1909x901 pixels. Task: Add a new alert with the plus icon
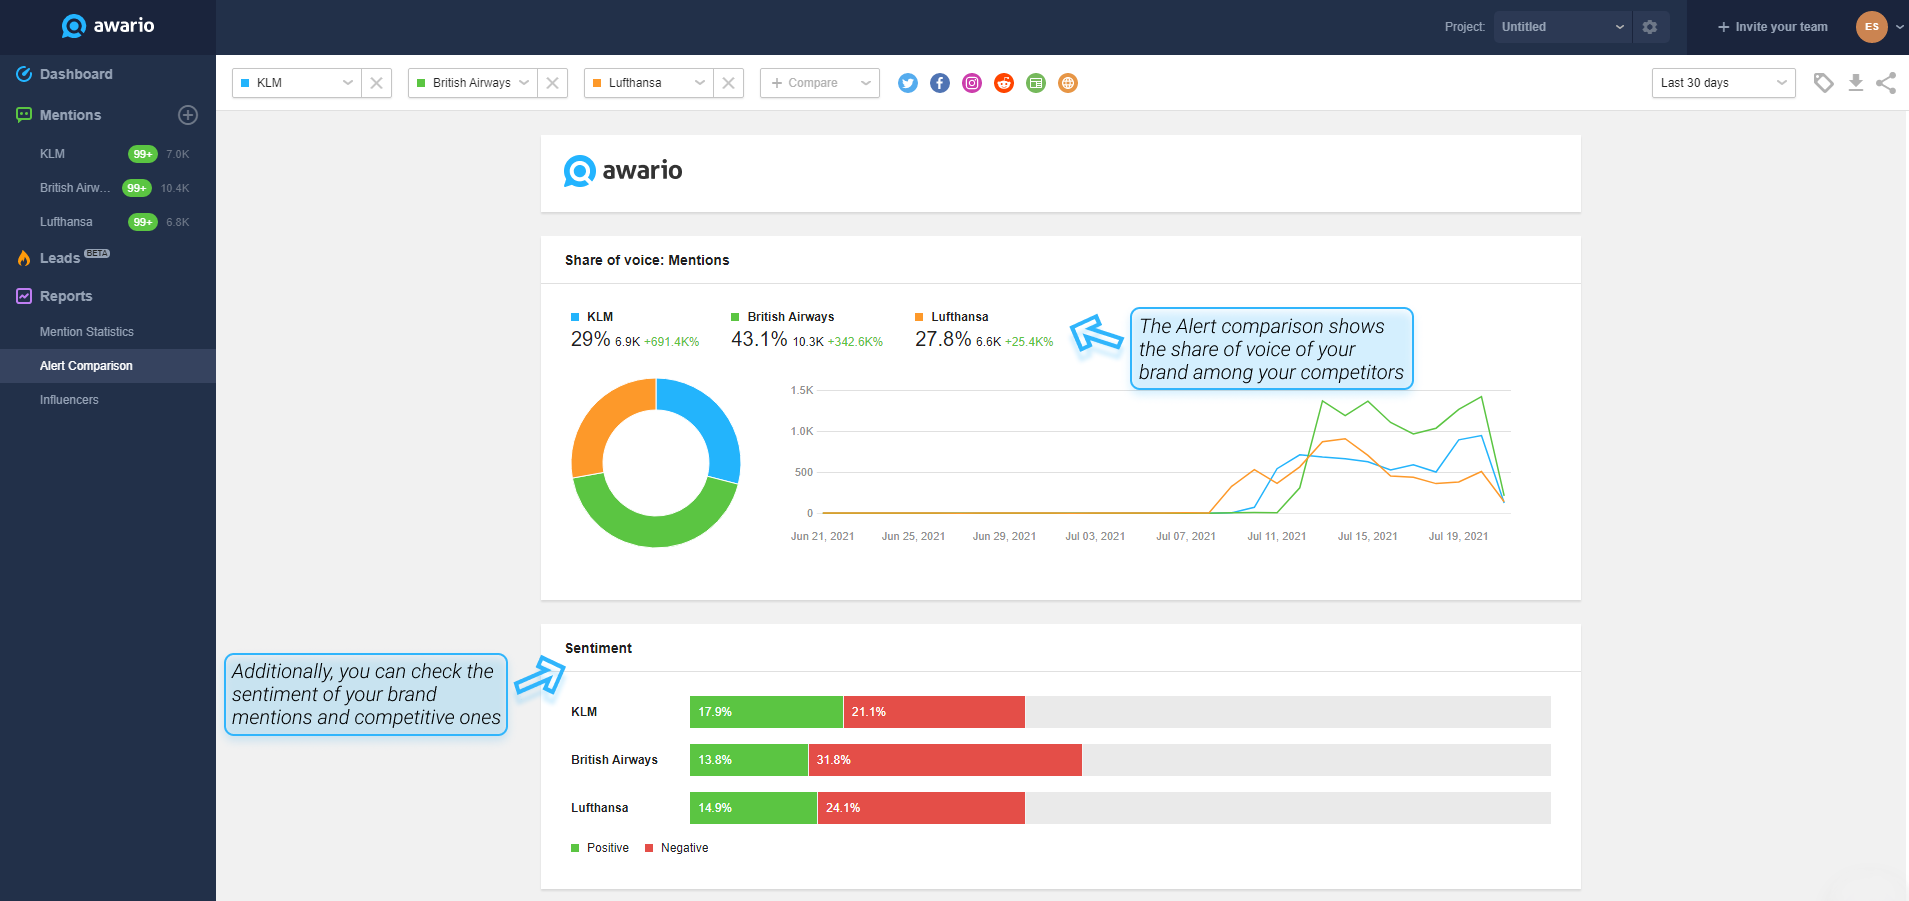[188, 115]
